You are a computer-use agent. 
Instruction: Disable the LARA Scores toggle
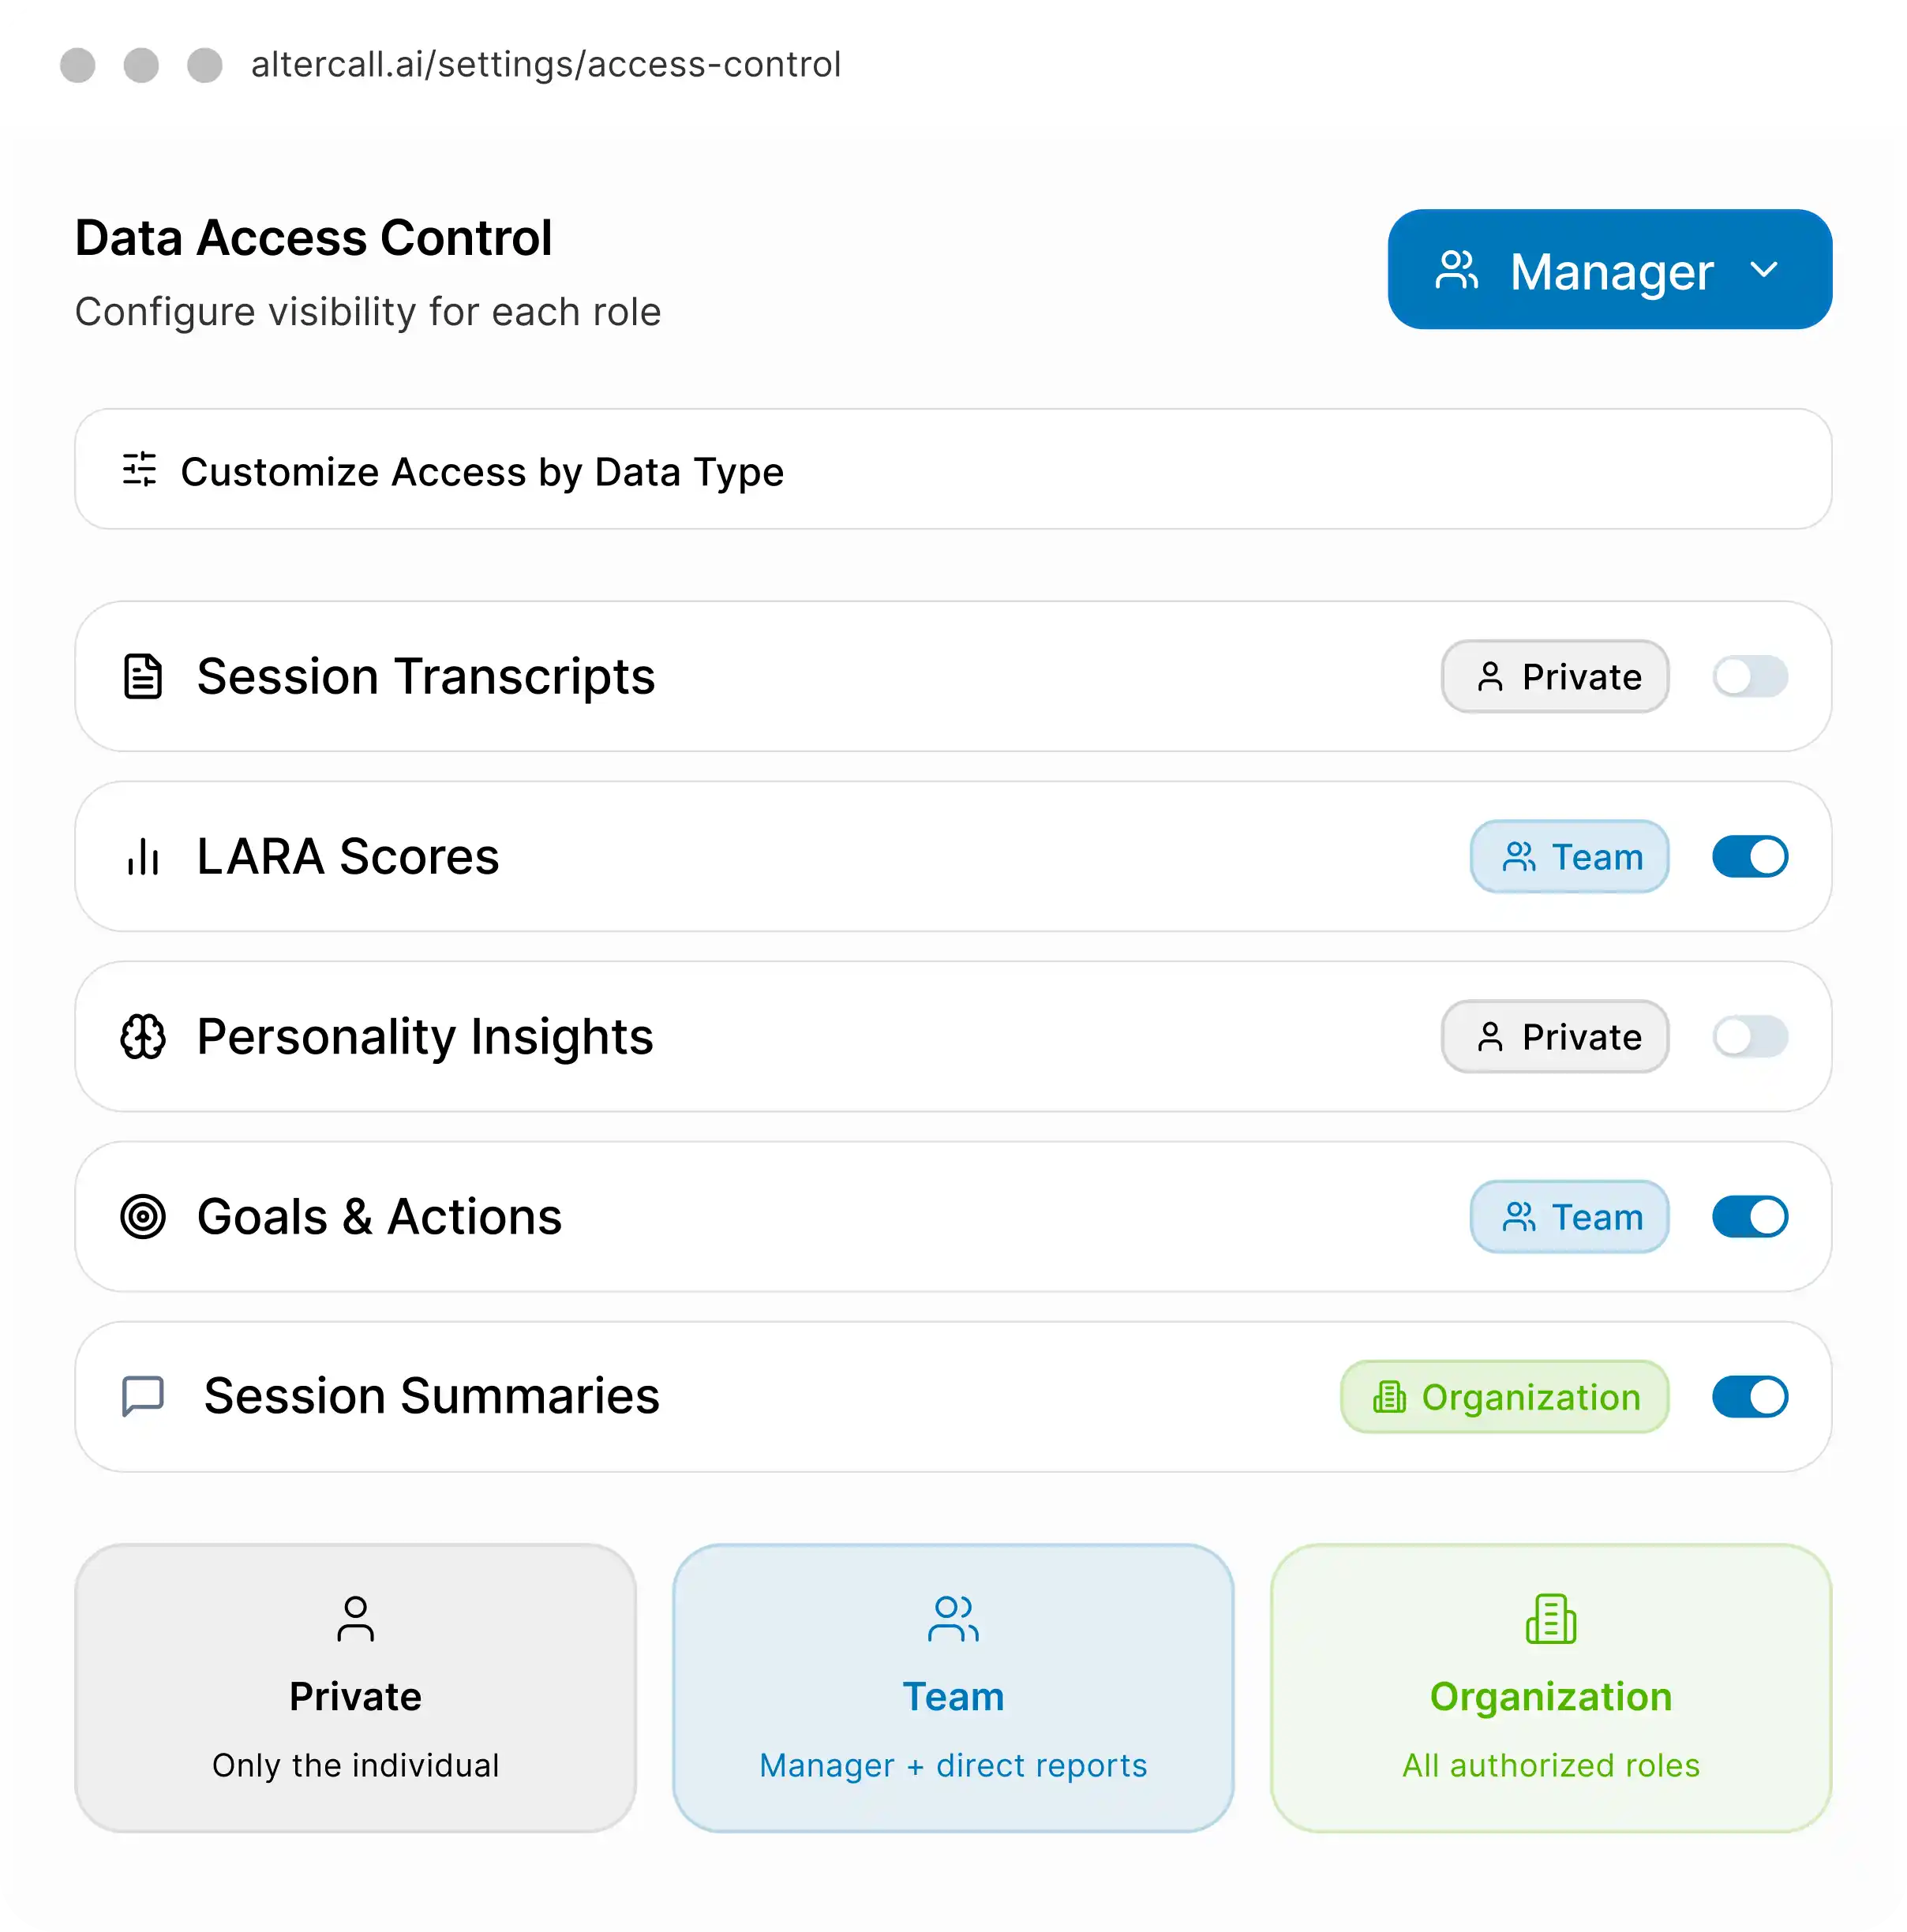tap(1750, 857)
